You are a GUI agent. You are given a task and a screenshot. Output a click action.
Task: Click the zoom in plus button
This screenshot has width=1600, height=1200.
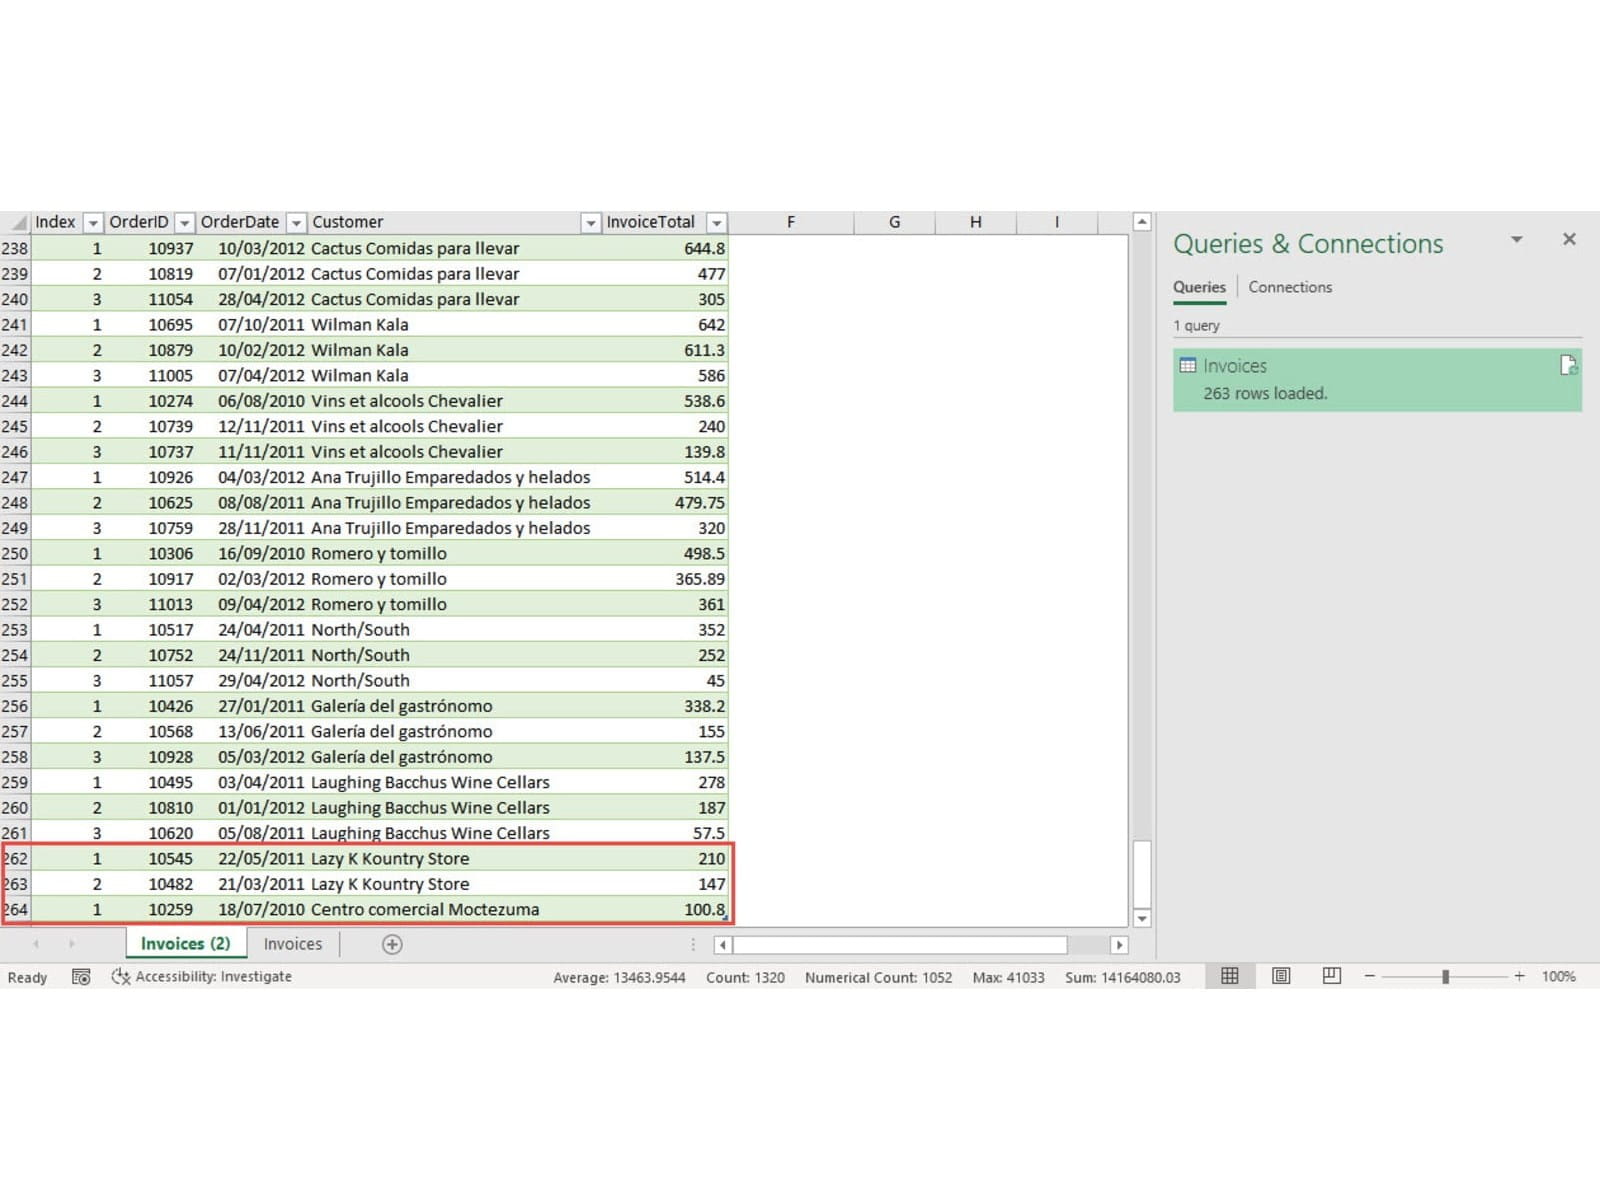point(1519,976)
